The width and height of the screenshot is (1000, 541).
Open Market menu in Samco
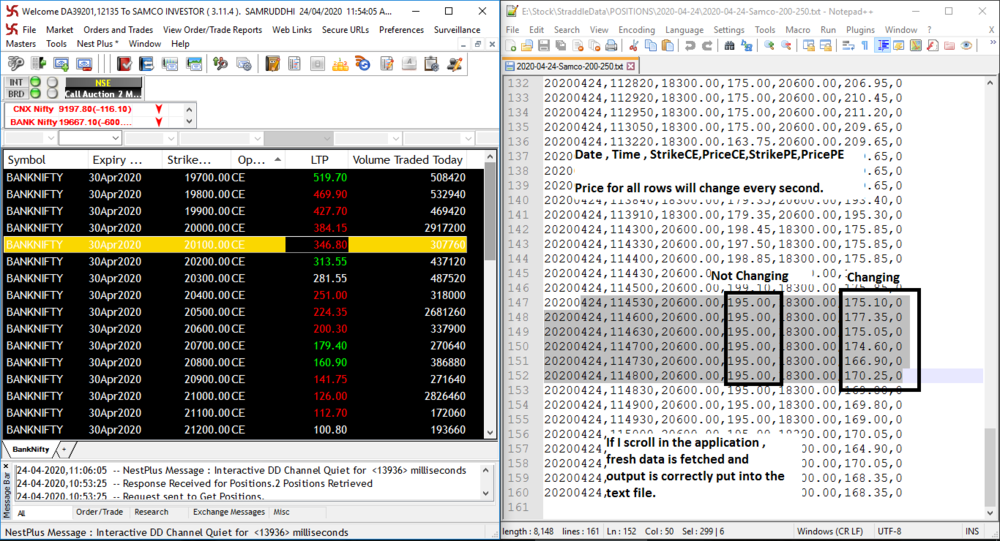59,29
